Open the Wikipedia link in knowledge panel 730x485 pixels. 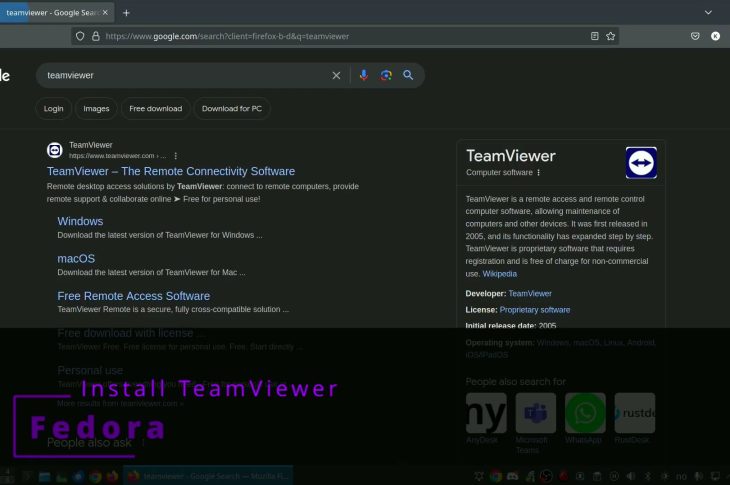(x=499, y=273)
